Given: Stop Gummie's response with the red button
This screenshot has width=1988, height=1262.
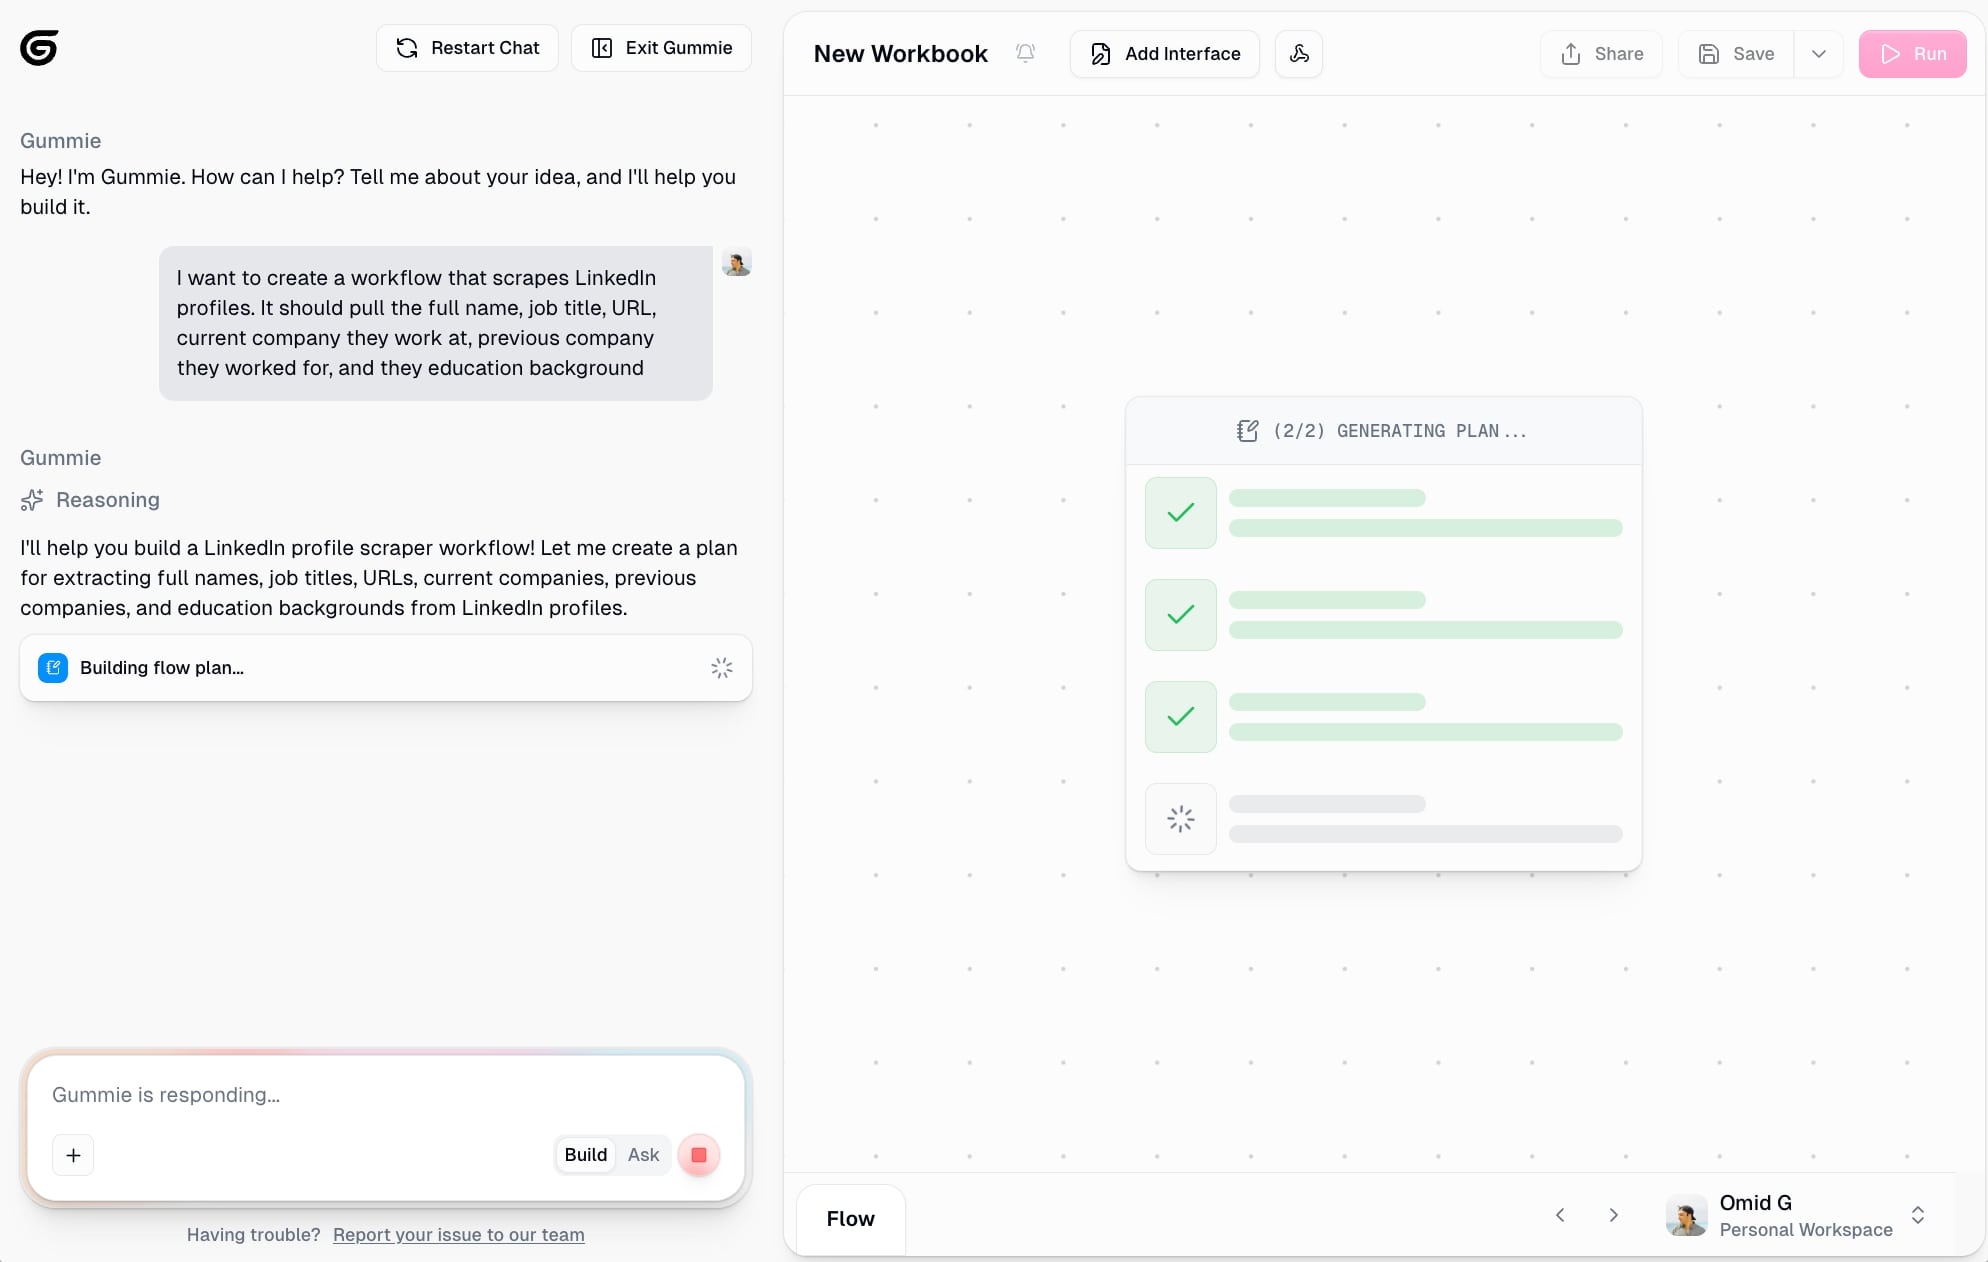Looking at the screenshot, I should pos(698,1155).
